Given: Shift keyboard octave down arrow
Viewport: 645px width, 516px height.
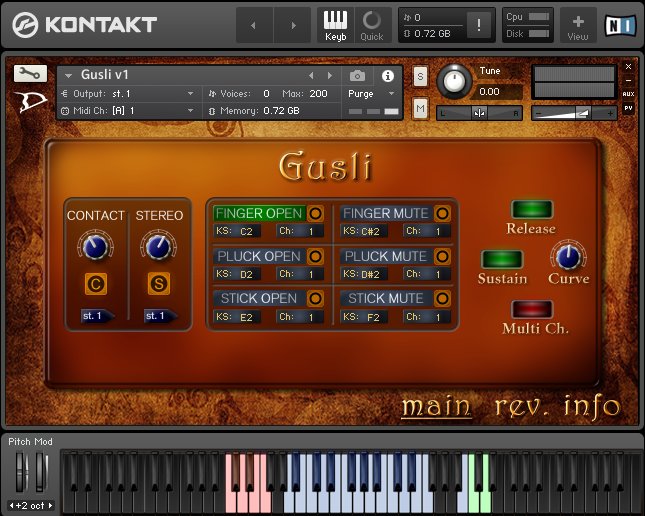Looking at the screenshot, I should coord(12,505).
